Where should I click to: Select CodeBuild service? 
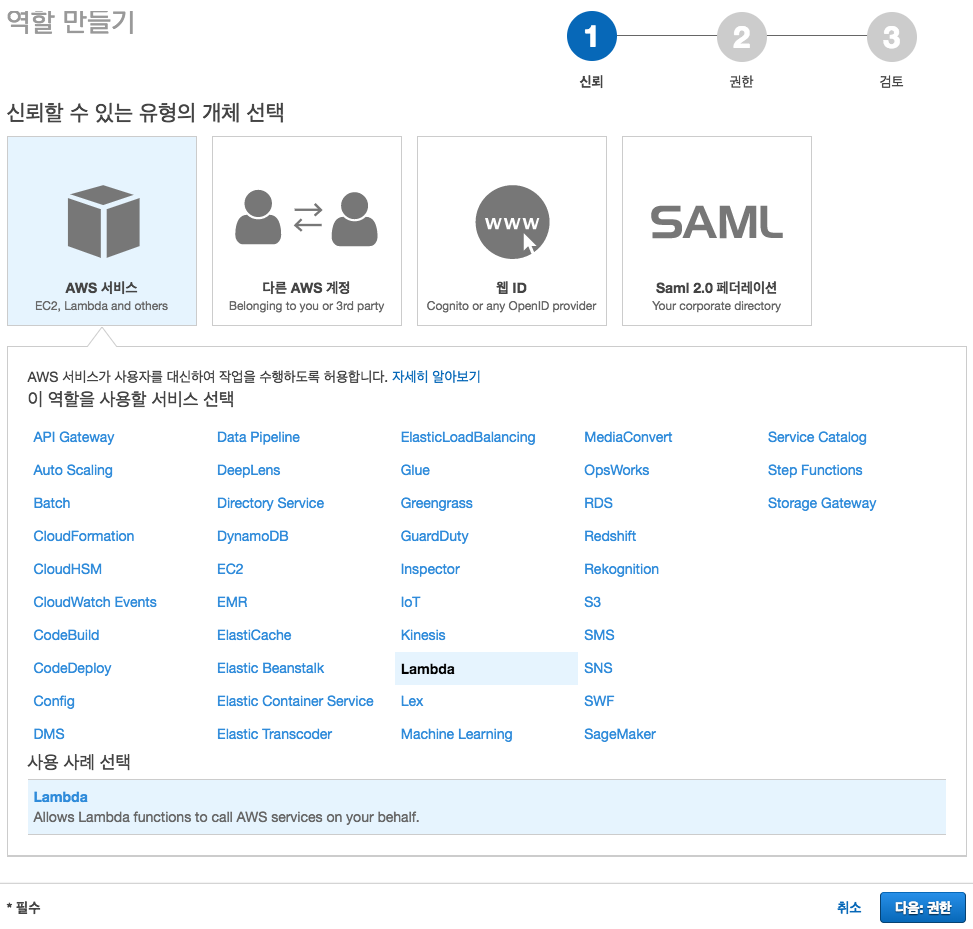[x=66, y=635]
